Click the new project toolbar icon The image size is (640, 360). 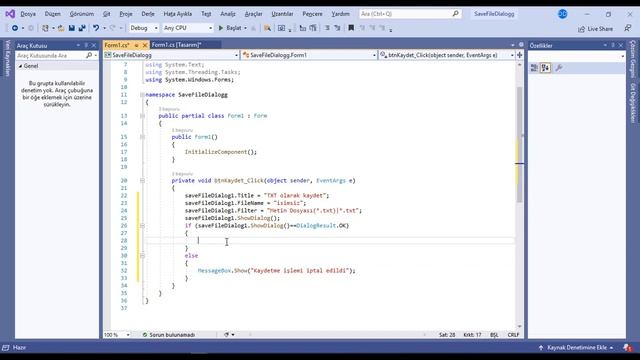point(45,28)
